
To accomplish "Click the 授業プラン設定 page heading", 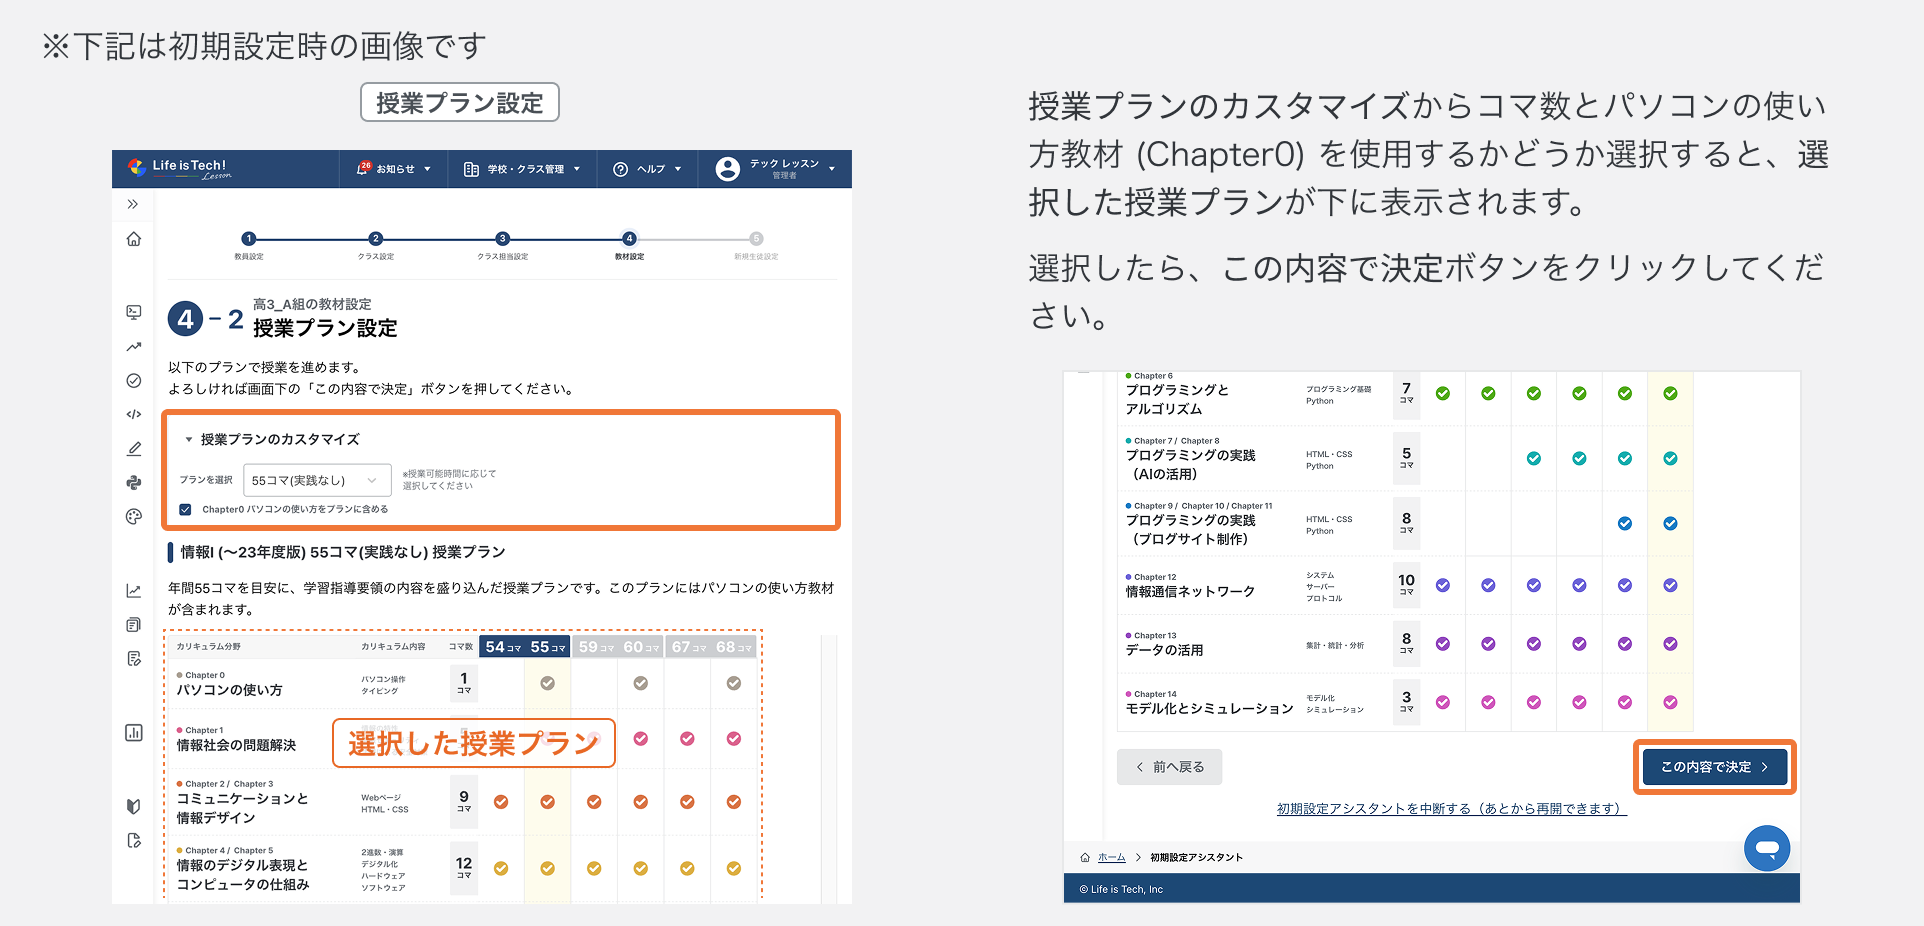I will (x=325, y=328).
